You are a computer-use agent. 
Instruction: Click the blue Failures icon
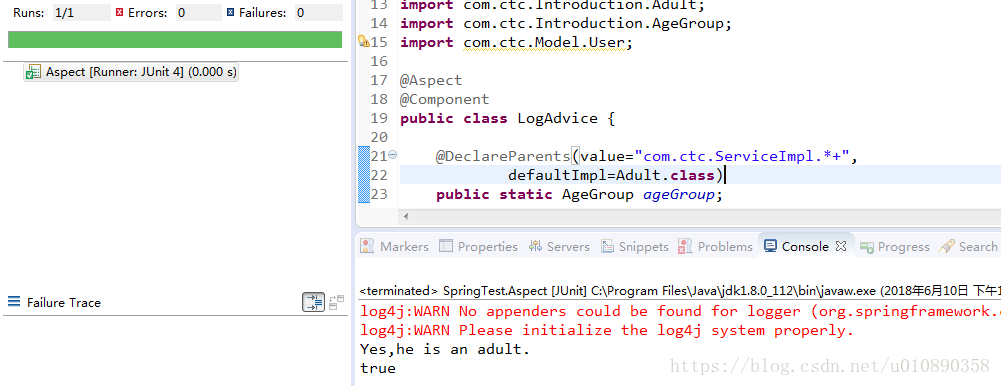tap(230, 12)
